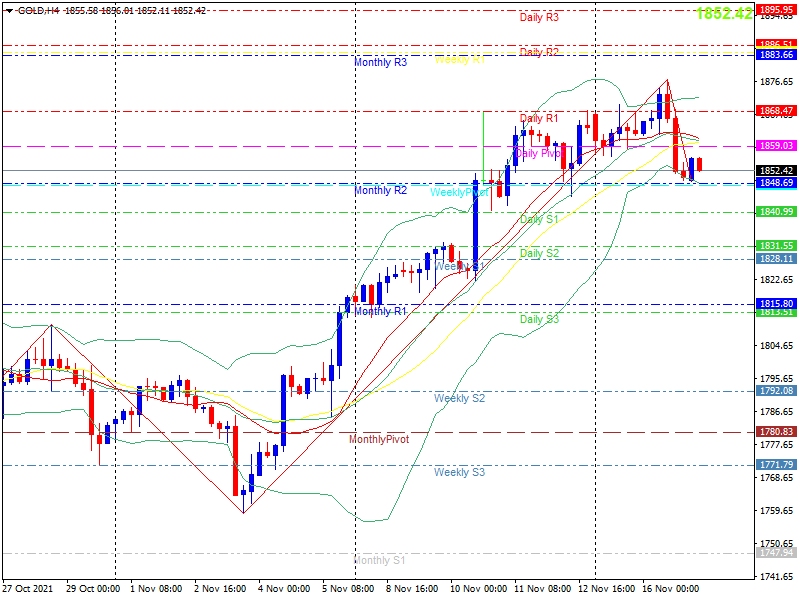Click the current price 1852.42 black tag

pos(776,171)
